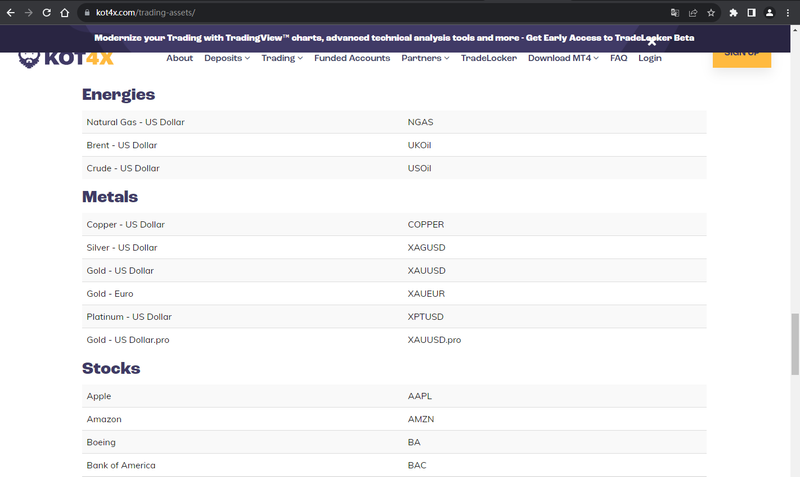Click the Stocks section heading
800x477 pixels.
pyautogui.click(x=111, y=368)
